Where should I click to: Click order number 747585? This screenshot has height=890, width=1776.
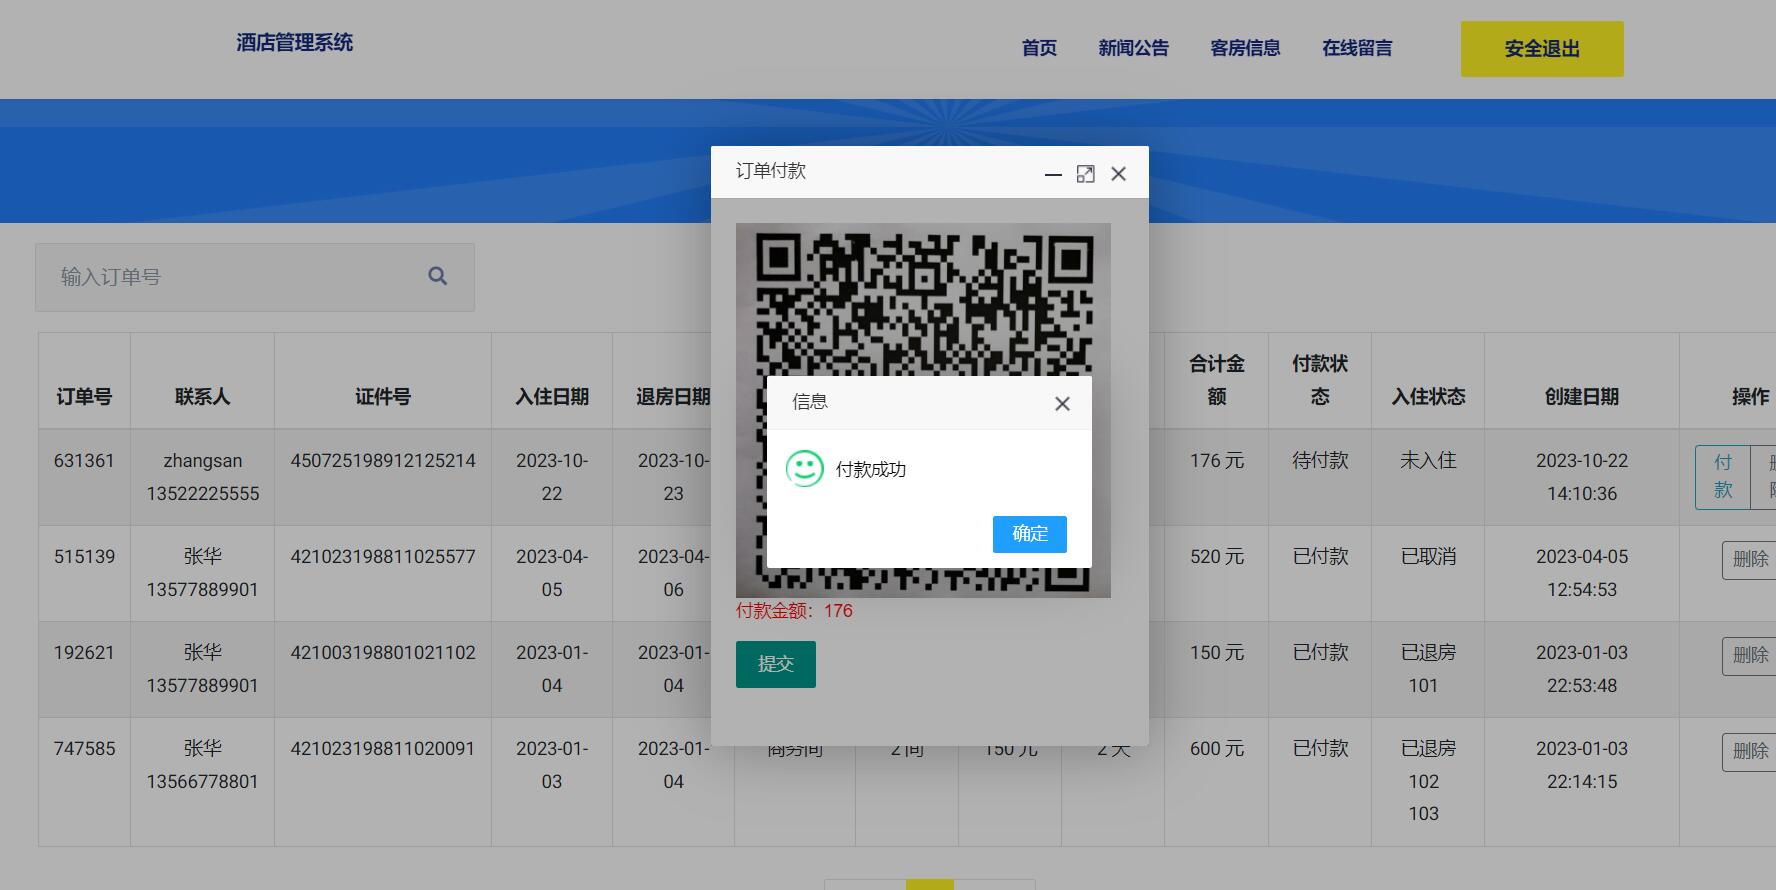(x=84, y=749)
